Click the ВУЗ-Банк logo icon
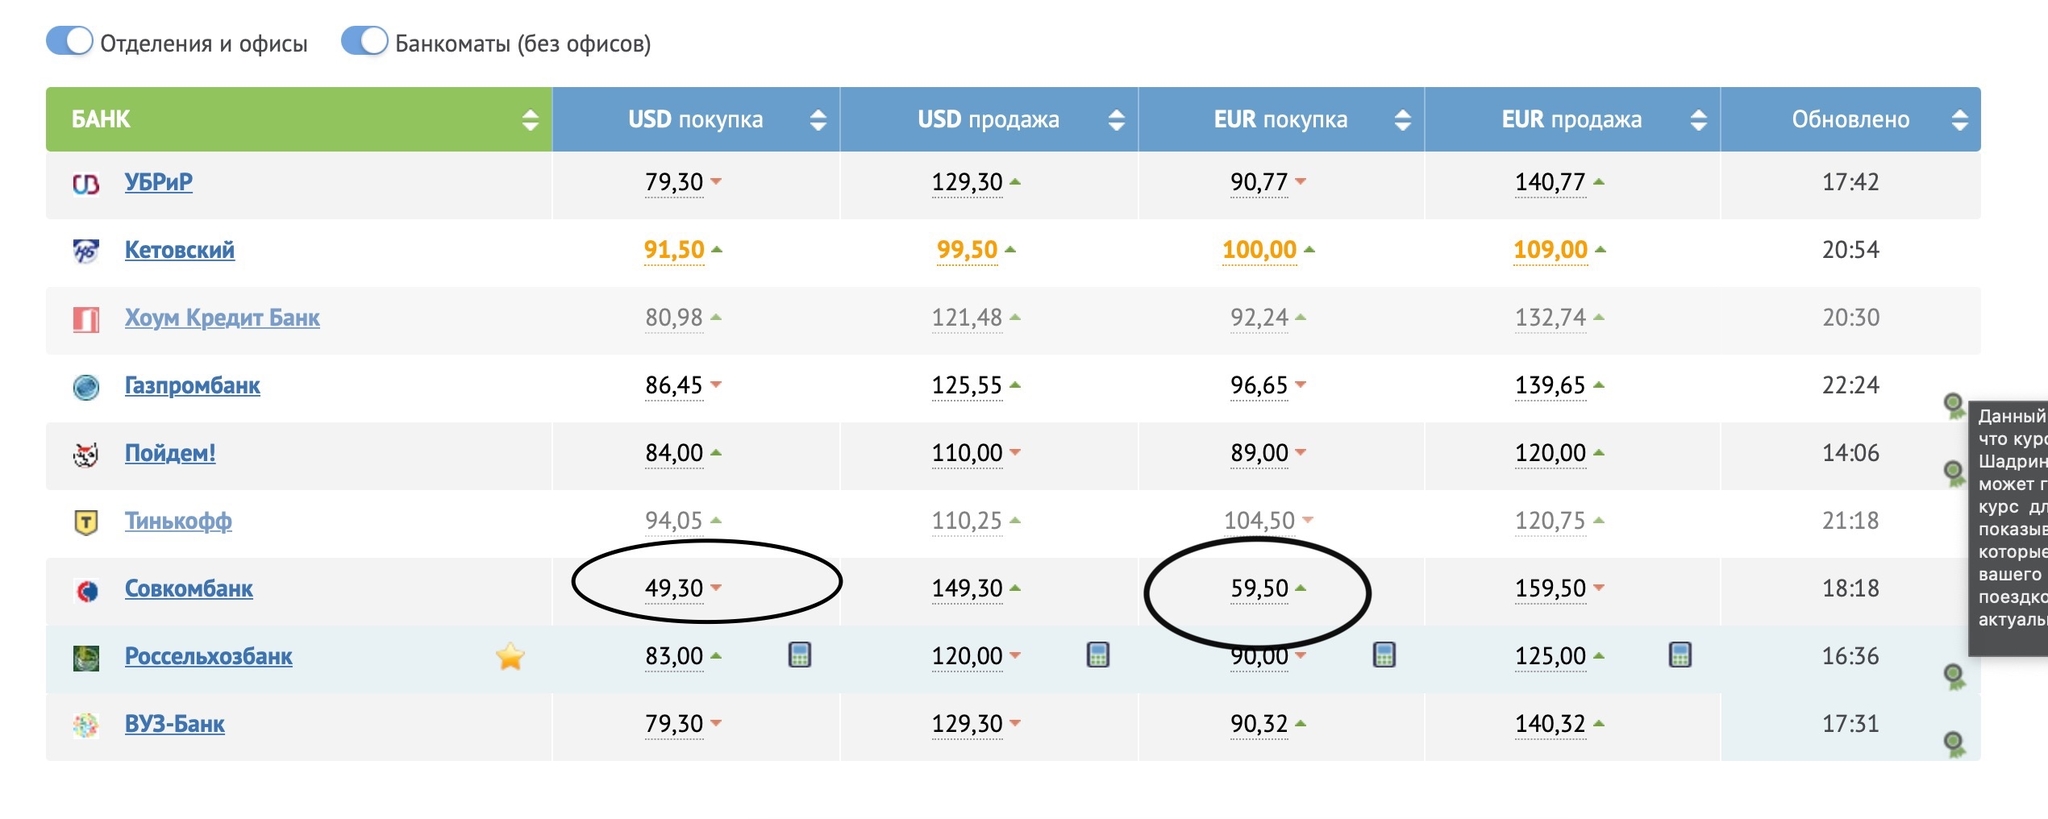Viewport: 2048px width, 819px height. tap(86, 725)
